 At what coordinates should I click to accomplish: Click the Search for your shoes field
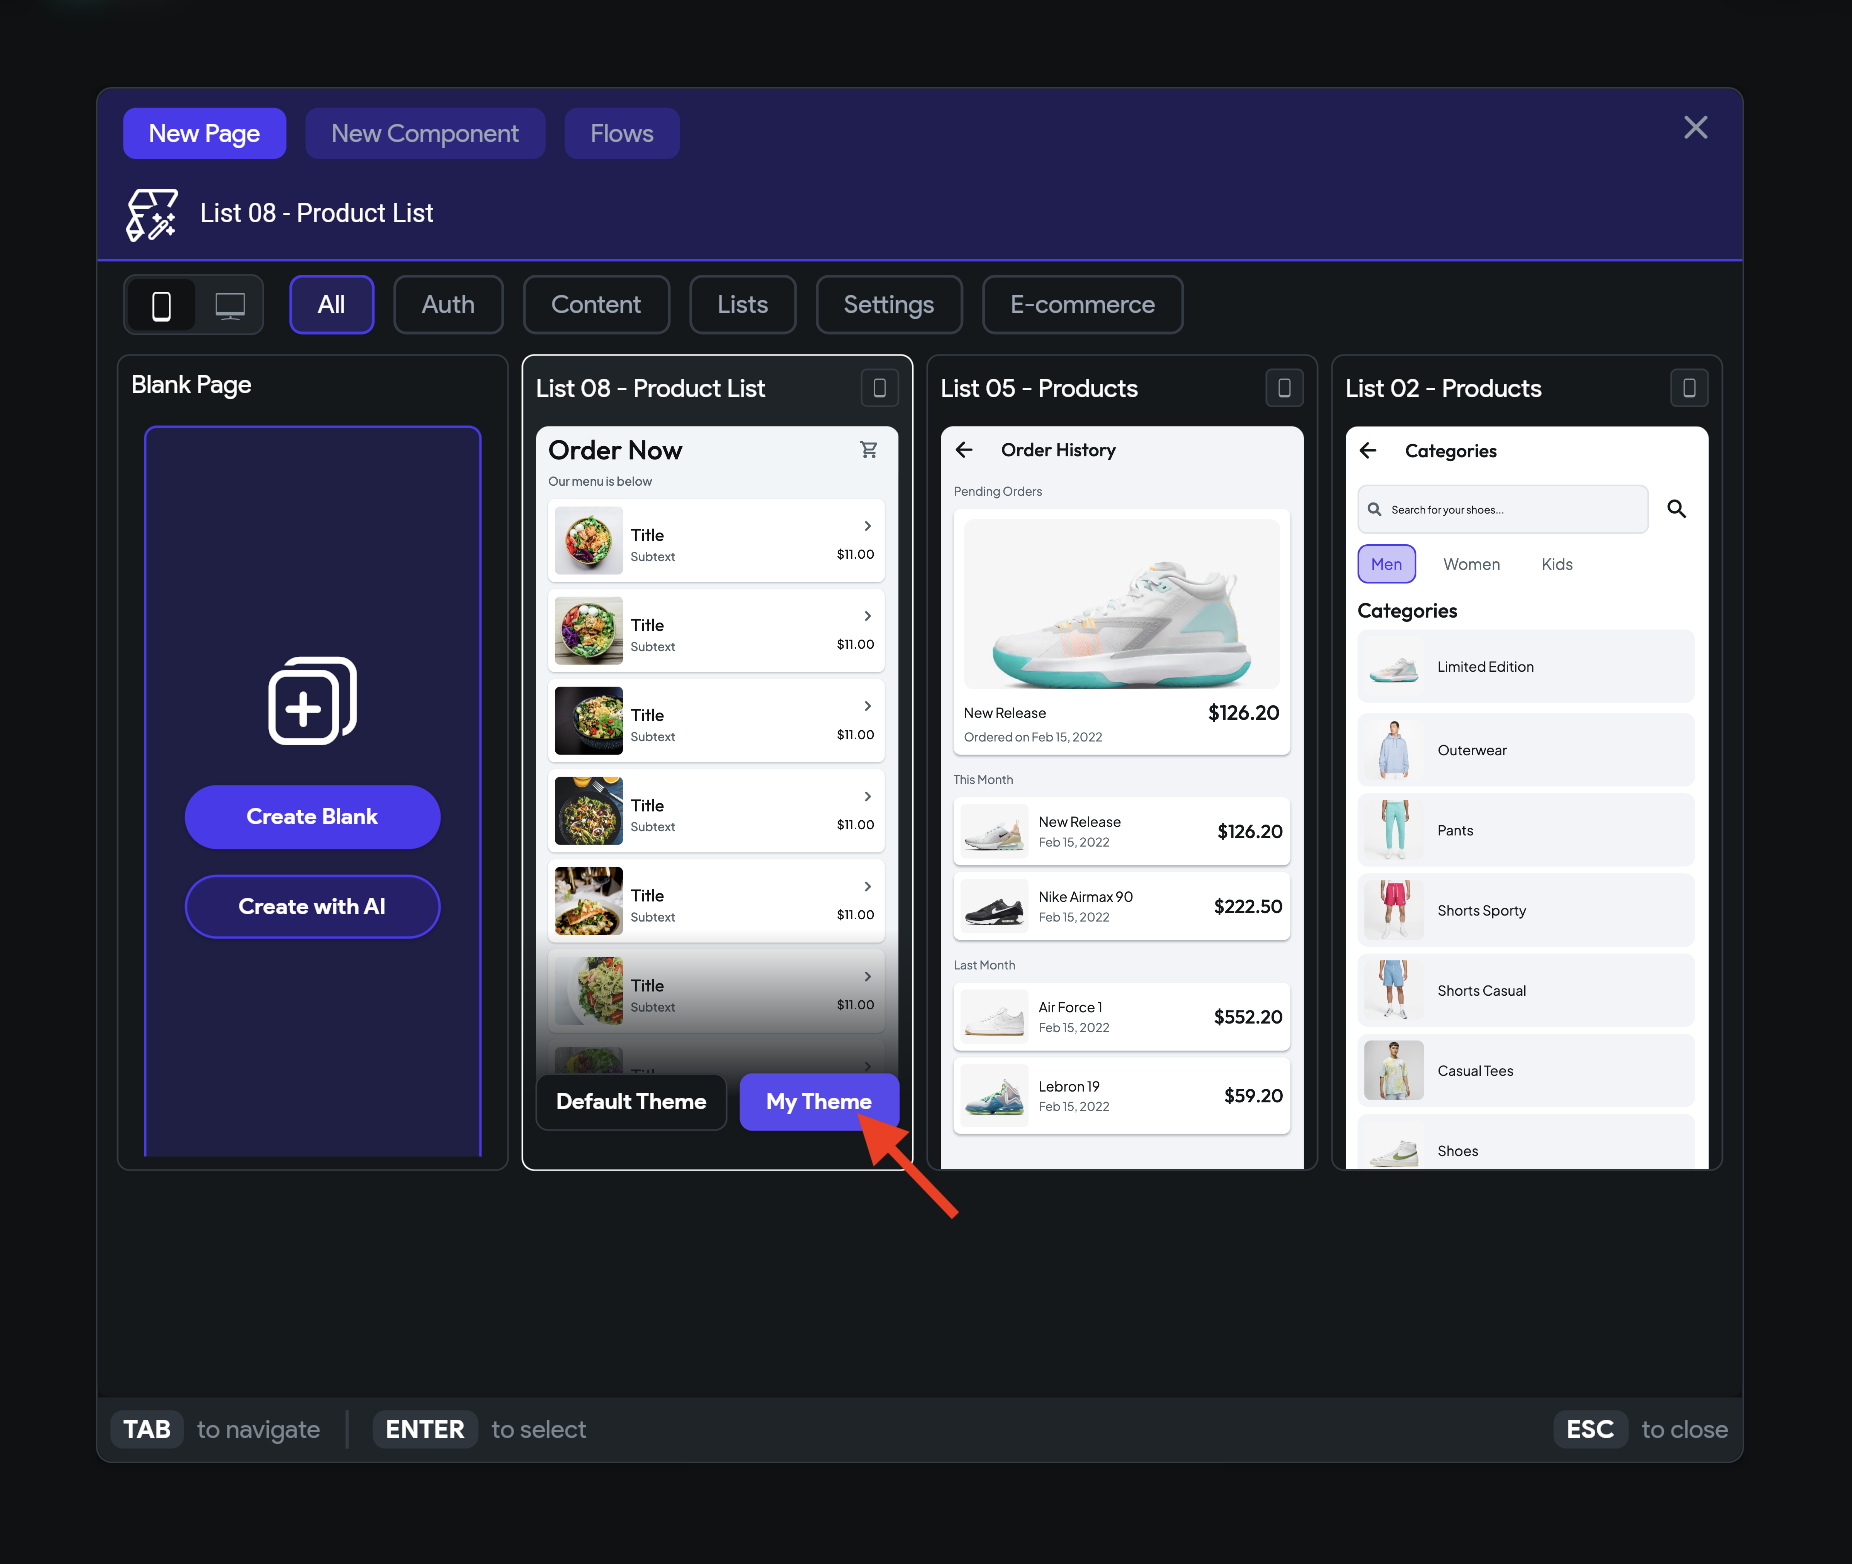(1503, 510)
